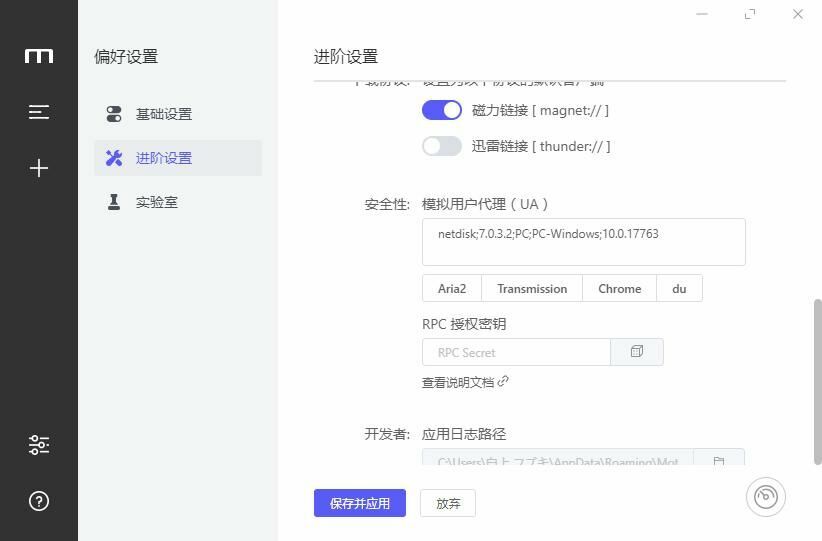Screen dimensions: 822x541
Task: Select 进阶设置 in the sidebar
Action: [x=164, y=158]
